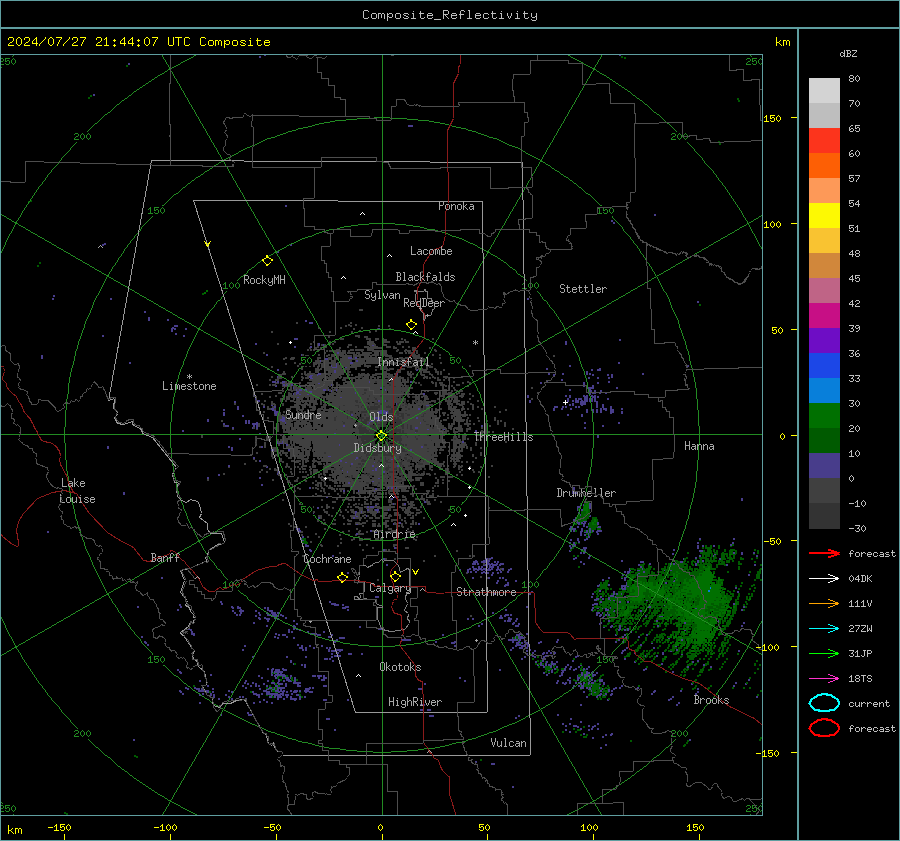Click the Sylvan label
Screen dimensions: 900x841
(x=382, y=295)
